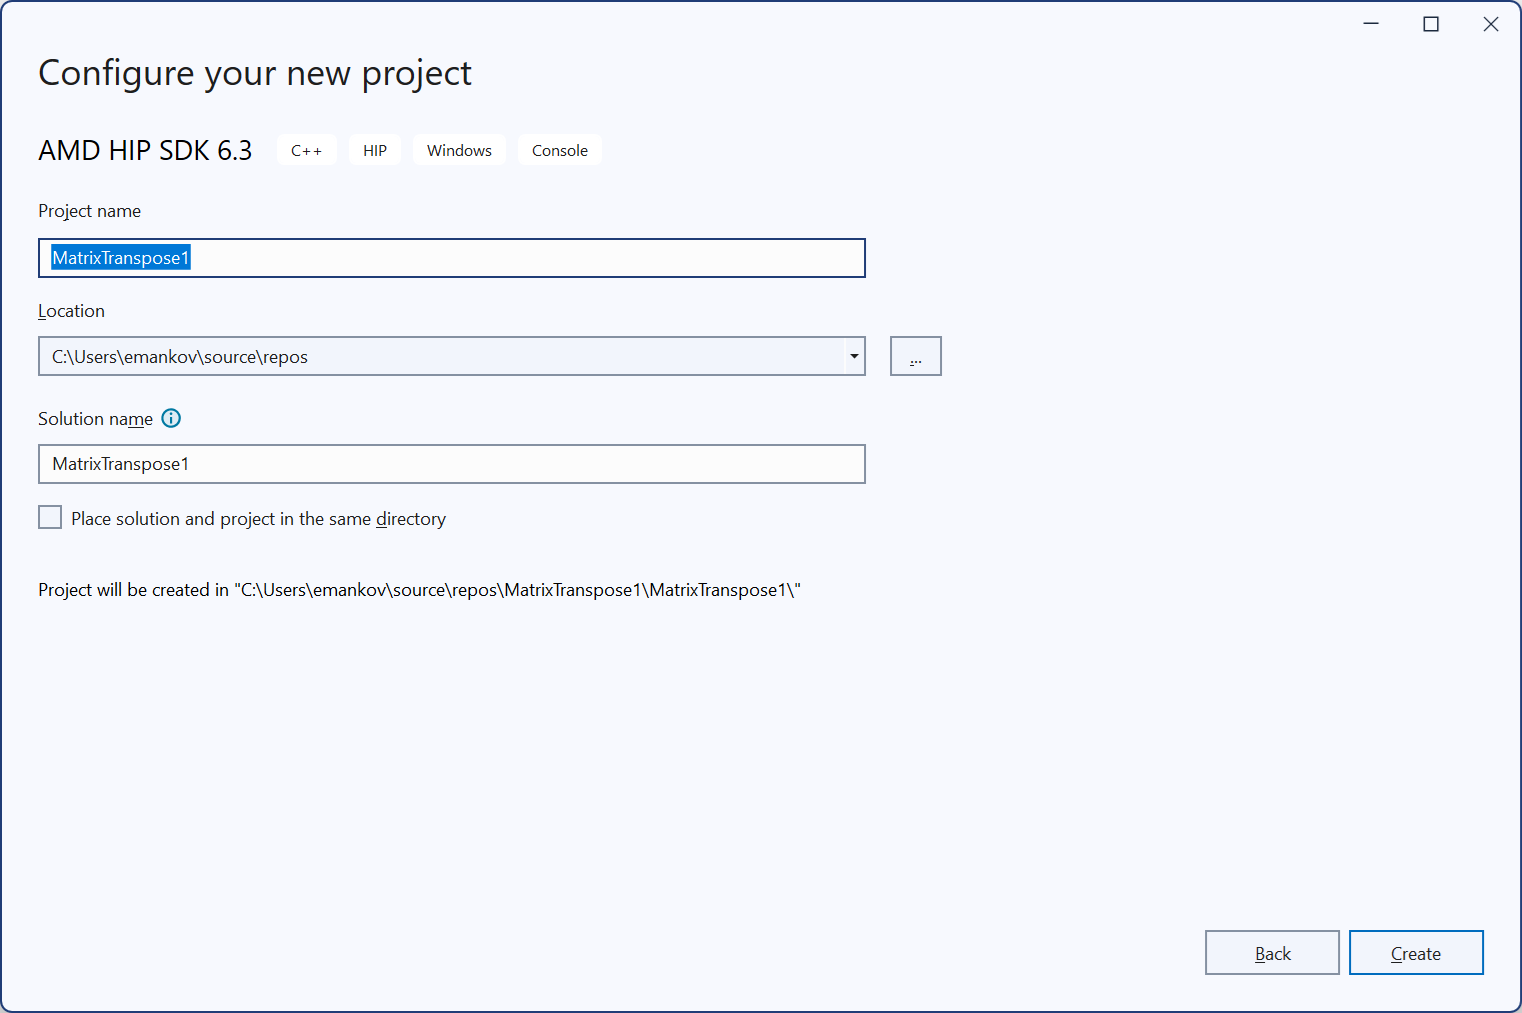
Task: Expand the Location dropdown arrow
Action: point(854,357)
